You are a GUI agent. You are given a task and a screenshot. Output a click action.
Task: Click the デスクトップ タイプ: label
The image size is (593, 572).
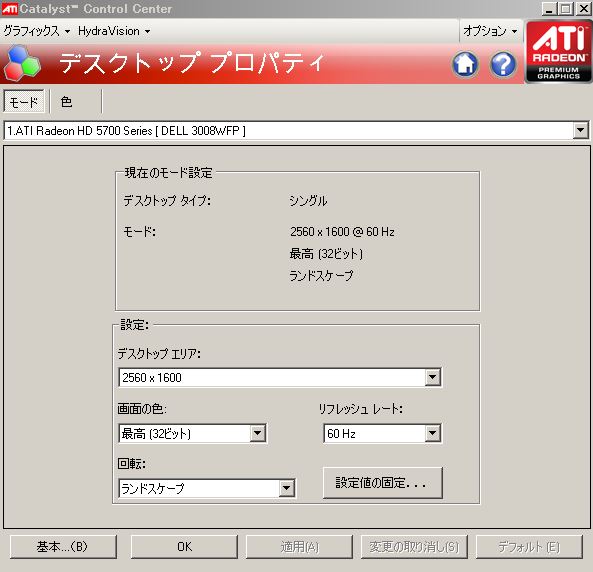coord(167,201)
